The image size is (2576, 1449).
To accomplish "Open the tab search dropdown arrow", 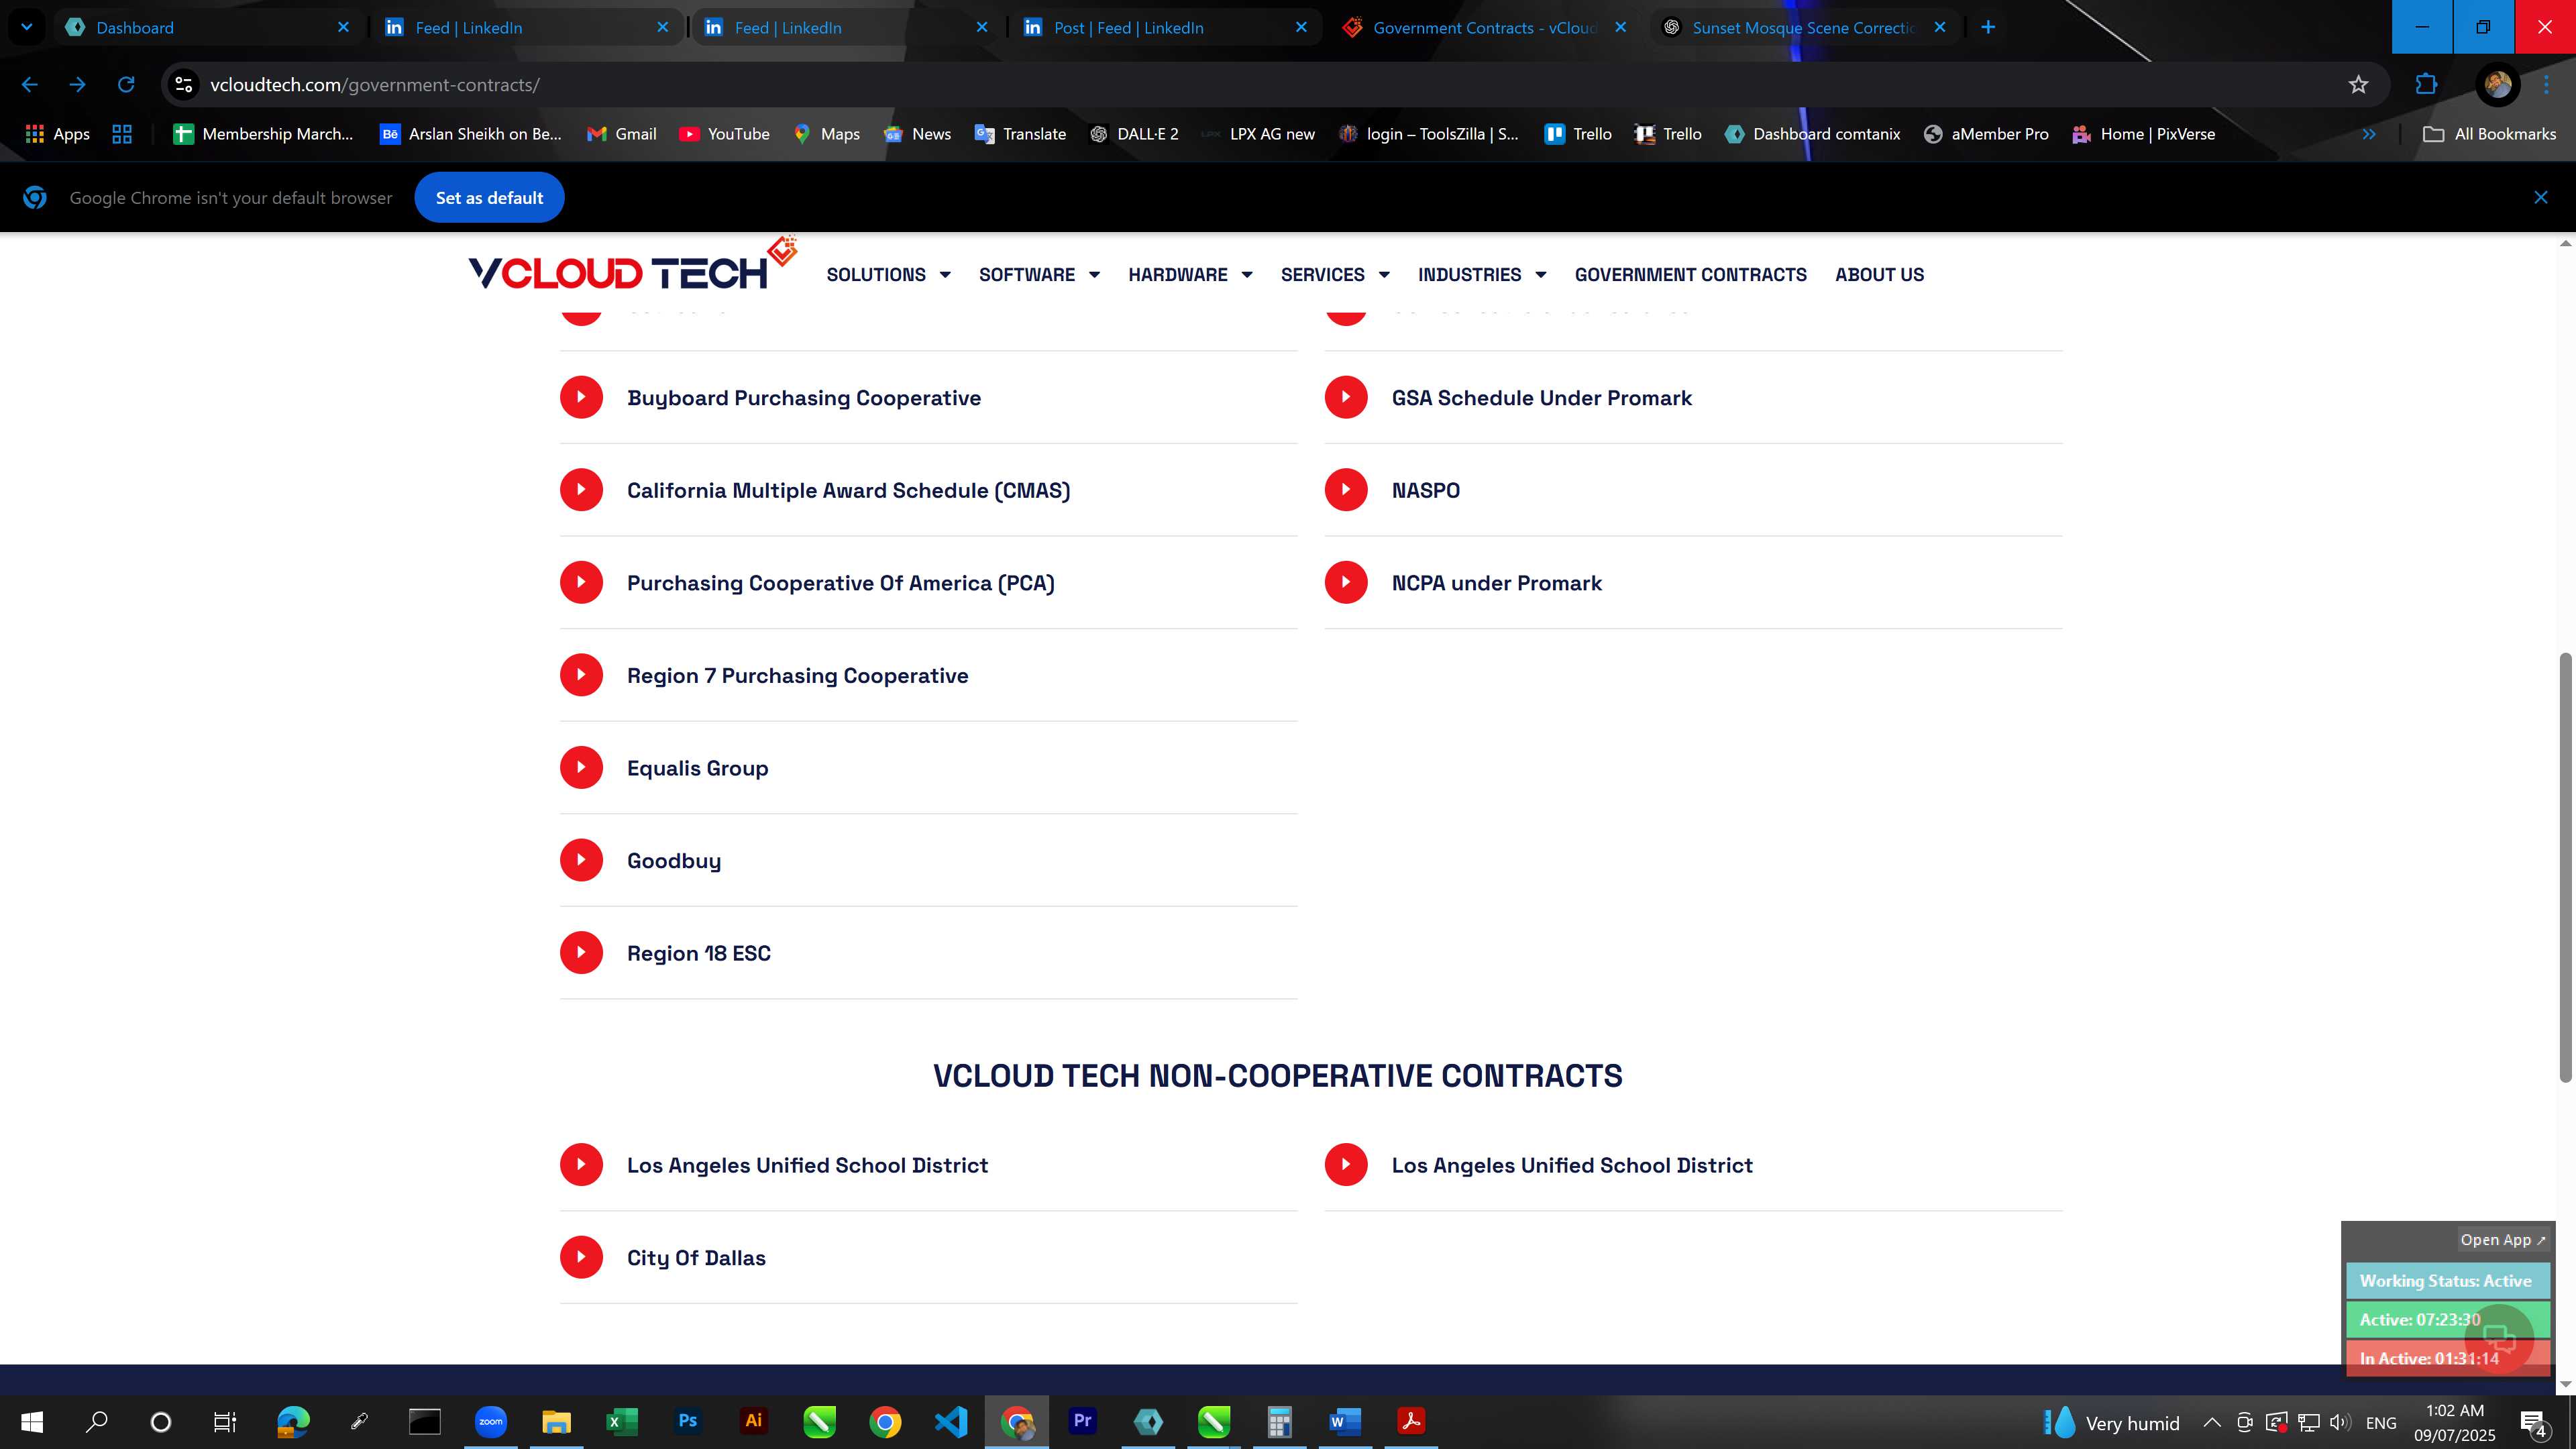I will coord(27,27).
